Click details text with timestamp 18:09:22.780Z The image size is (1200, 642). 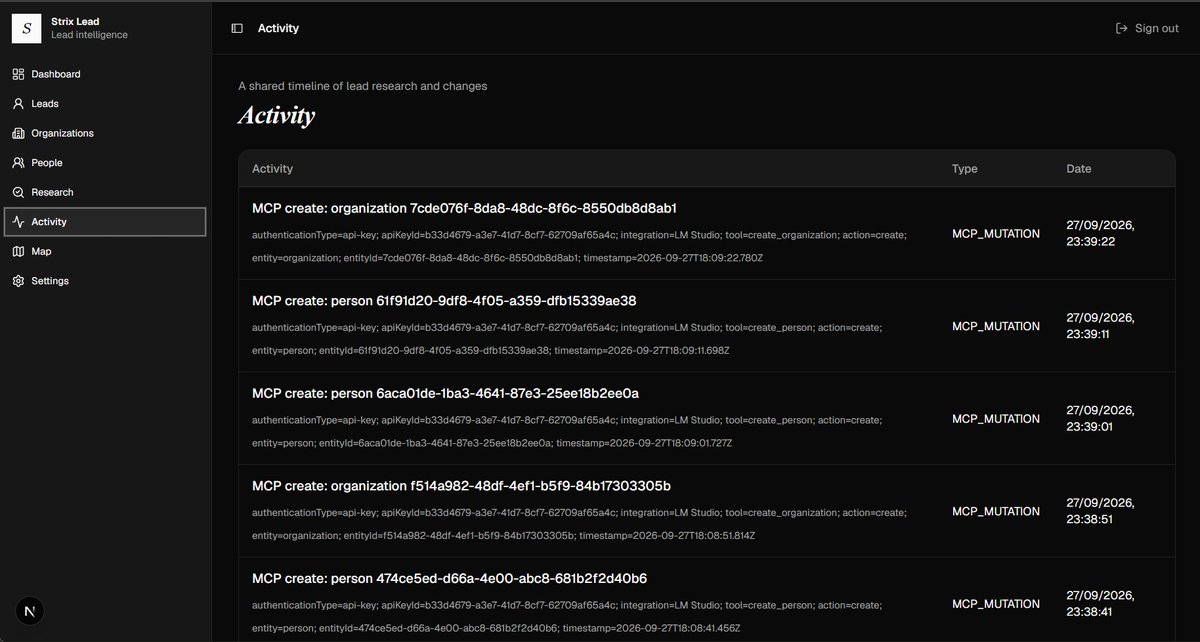click(x=580, y=246)
